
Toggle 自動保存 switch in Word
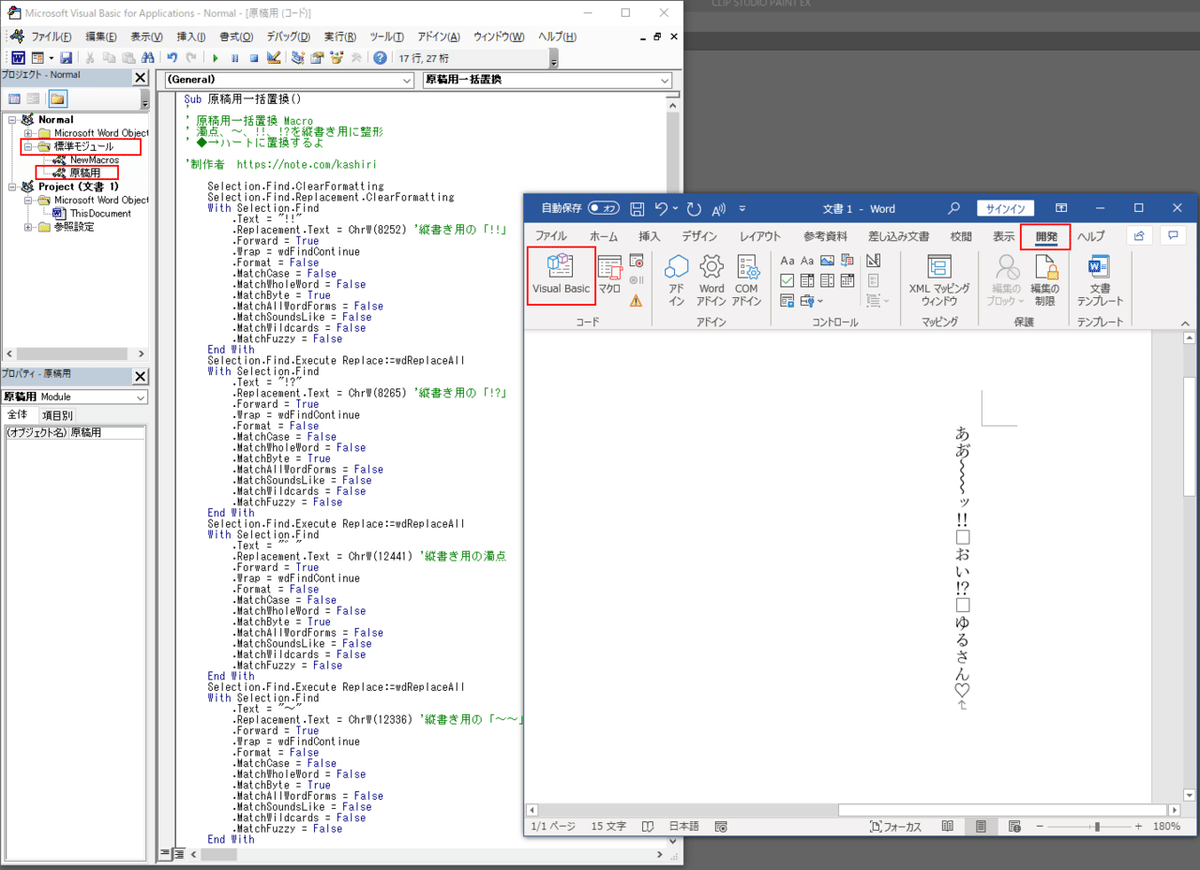tap(604, 209)
